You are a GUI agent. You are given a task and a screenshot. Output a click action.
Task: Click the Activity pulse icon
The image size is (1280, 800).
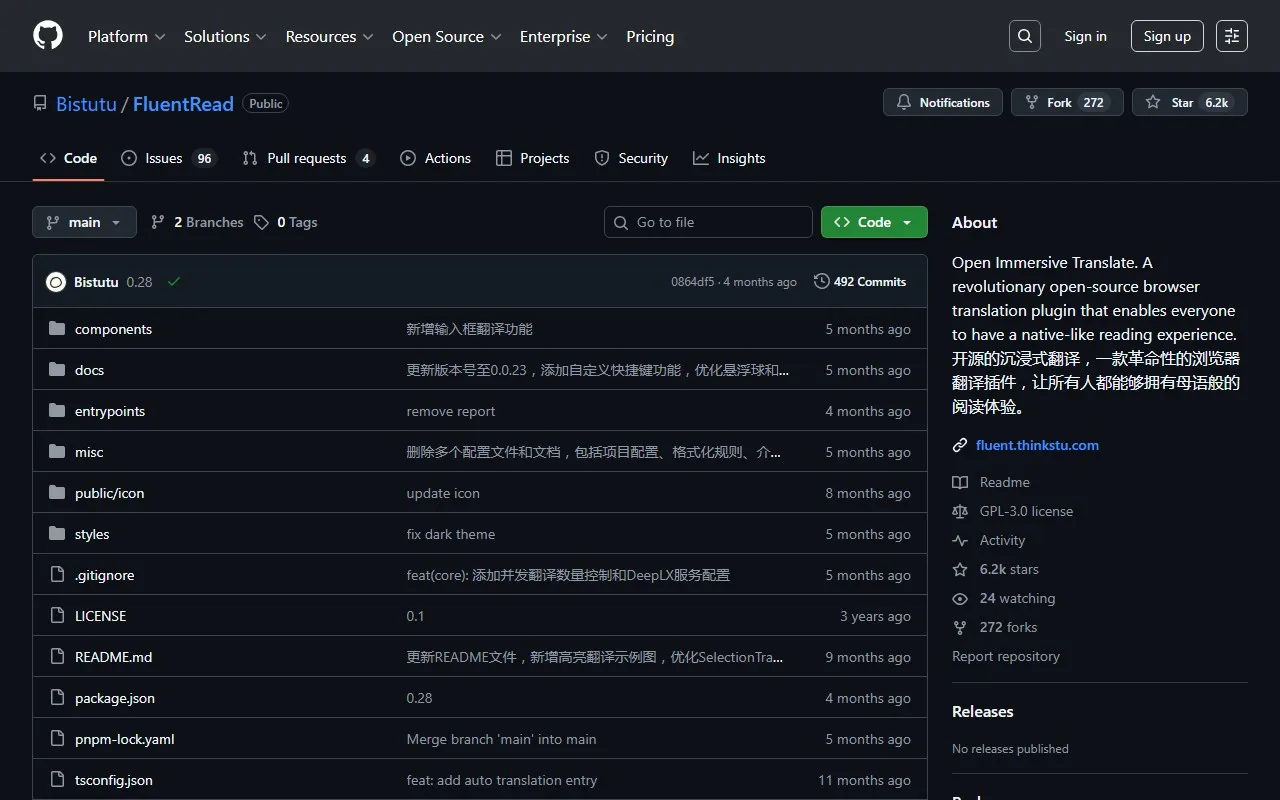coord(960,540)
